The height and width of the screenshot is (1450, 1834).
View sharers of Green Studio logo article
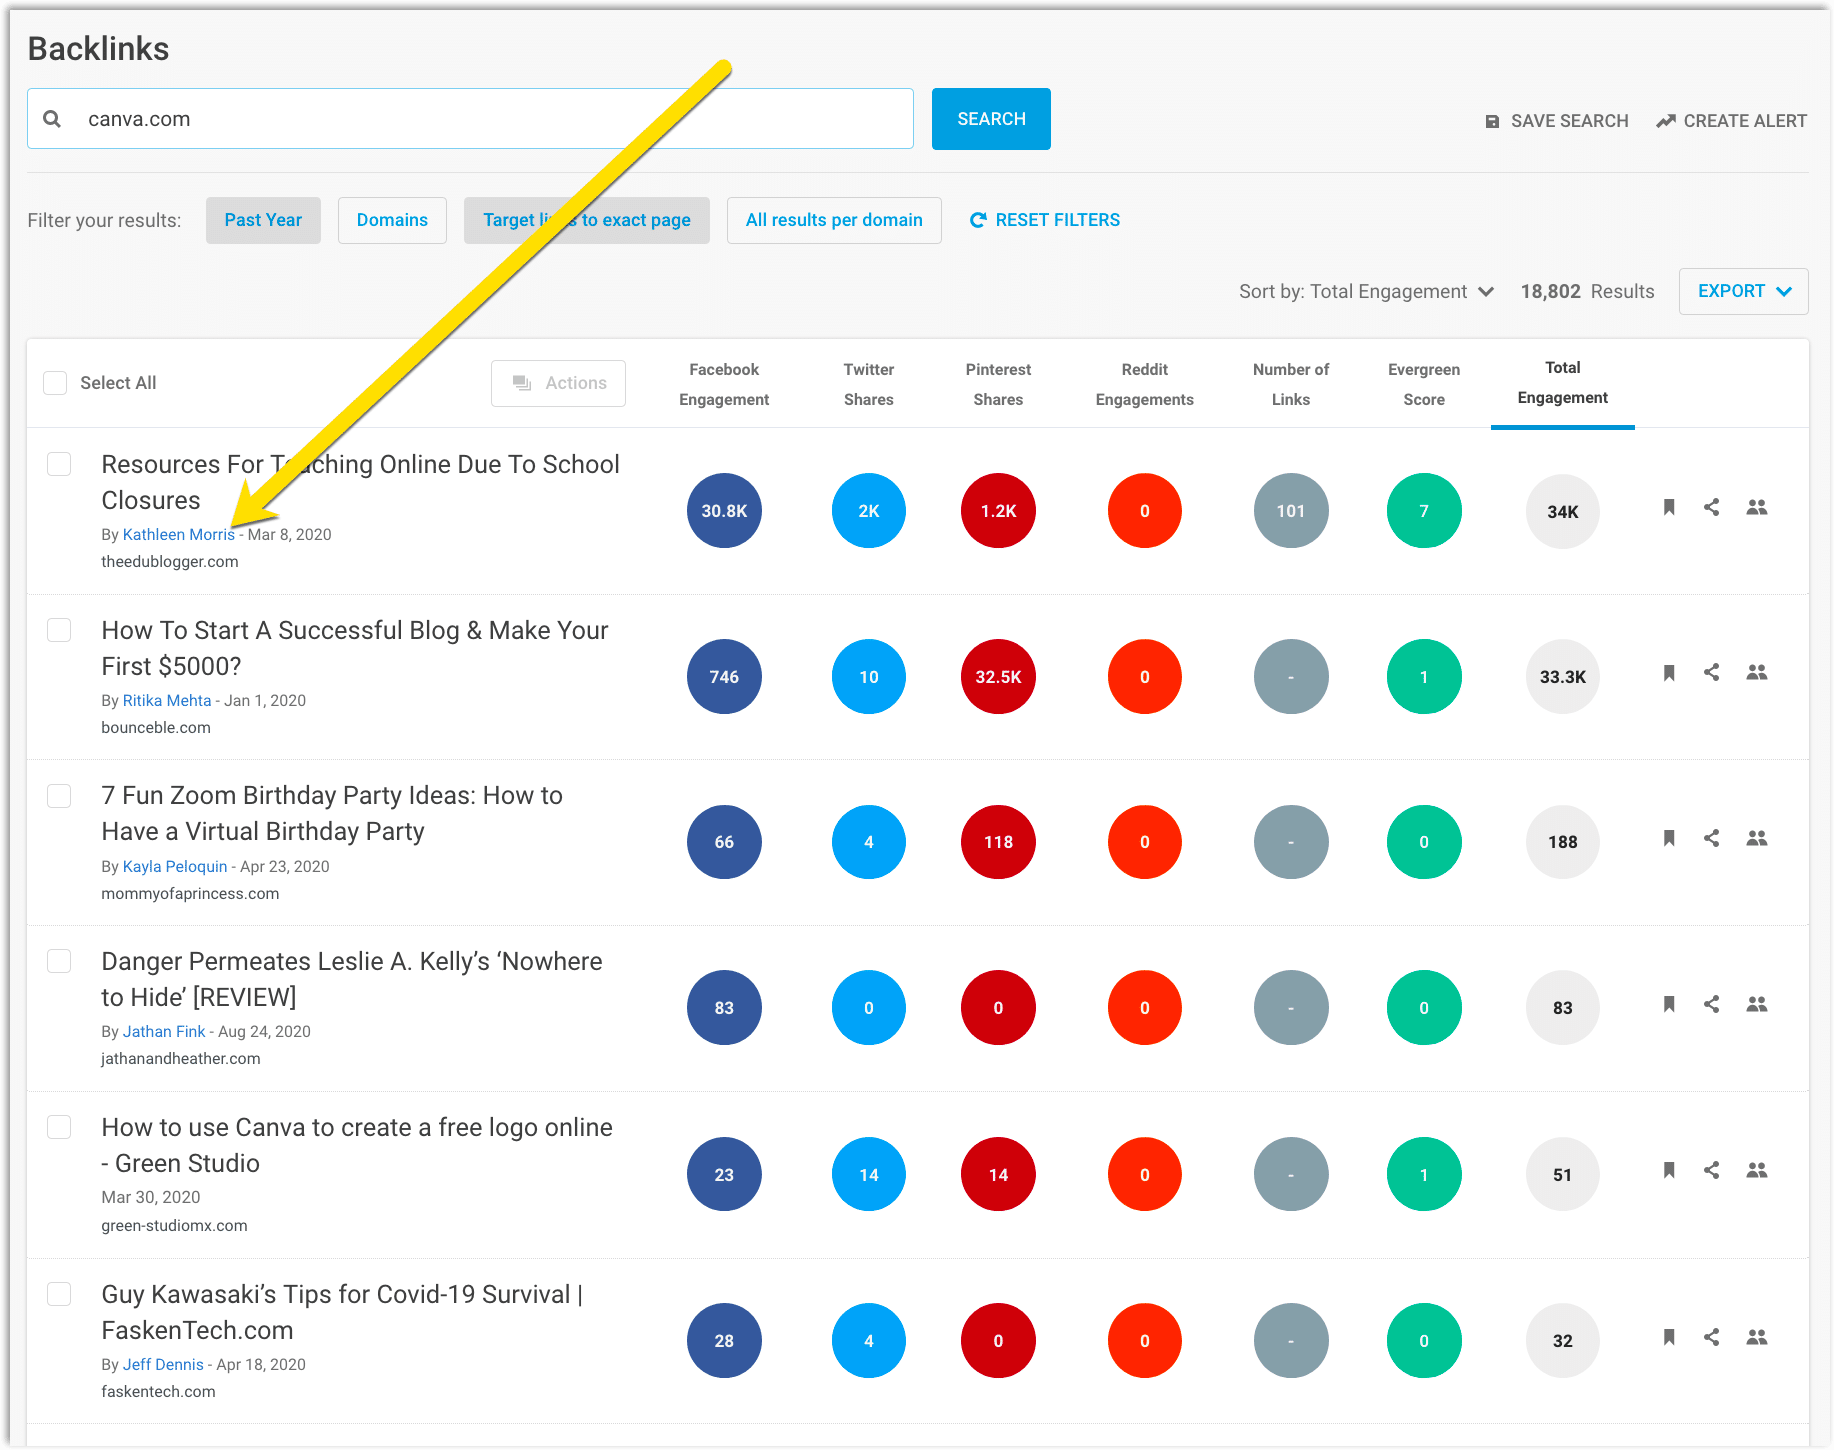tap(1757, 1170)
